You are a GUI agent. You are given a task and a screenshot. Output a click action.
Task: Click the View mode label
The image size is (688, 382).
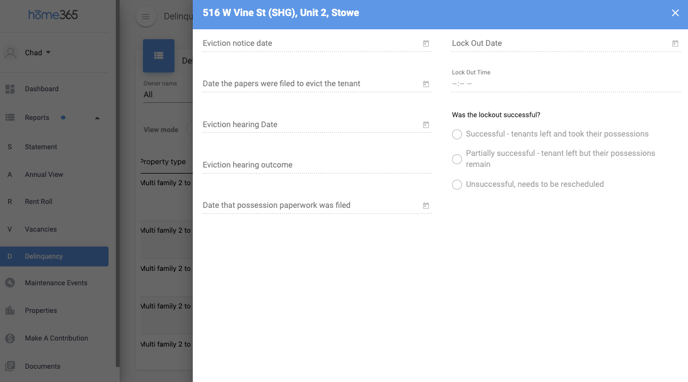pos(161,130)
